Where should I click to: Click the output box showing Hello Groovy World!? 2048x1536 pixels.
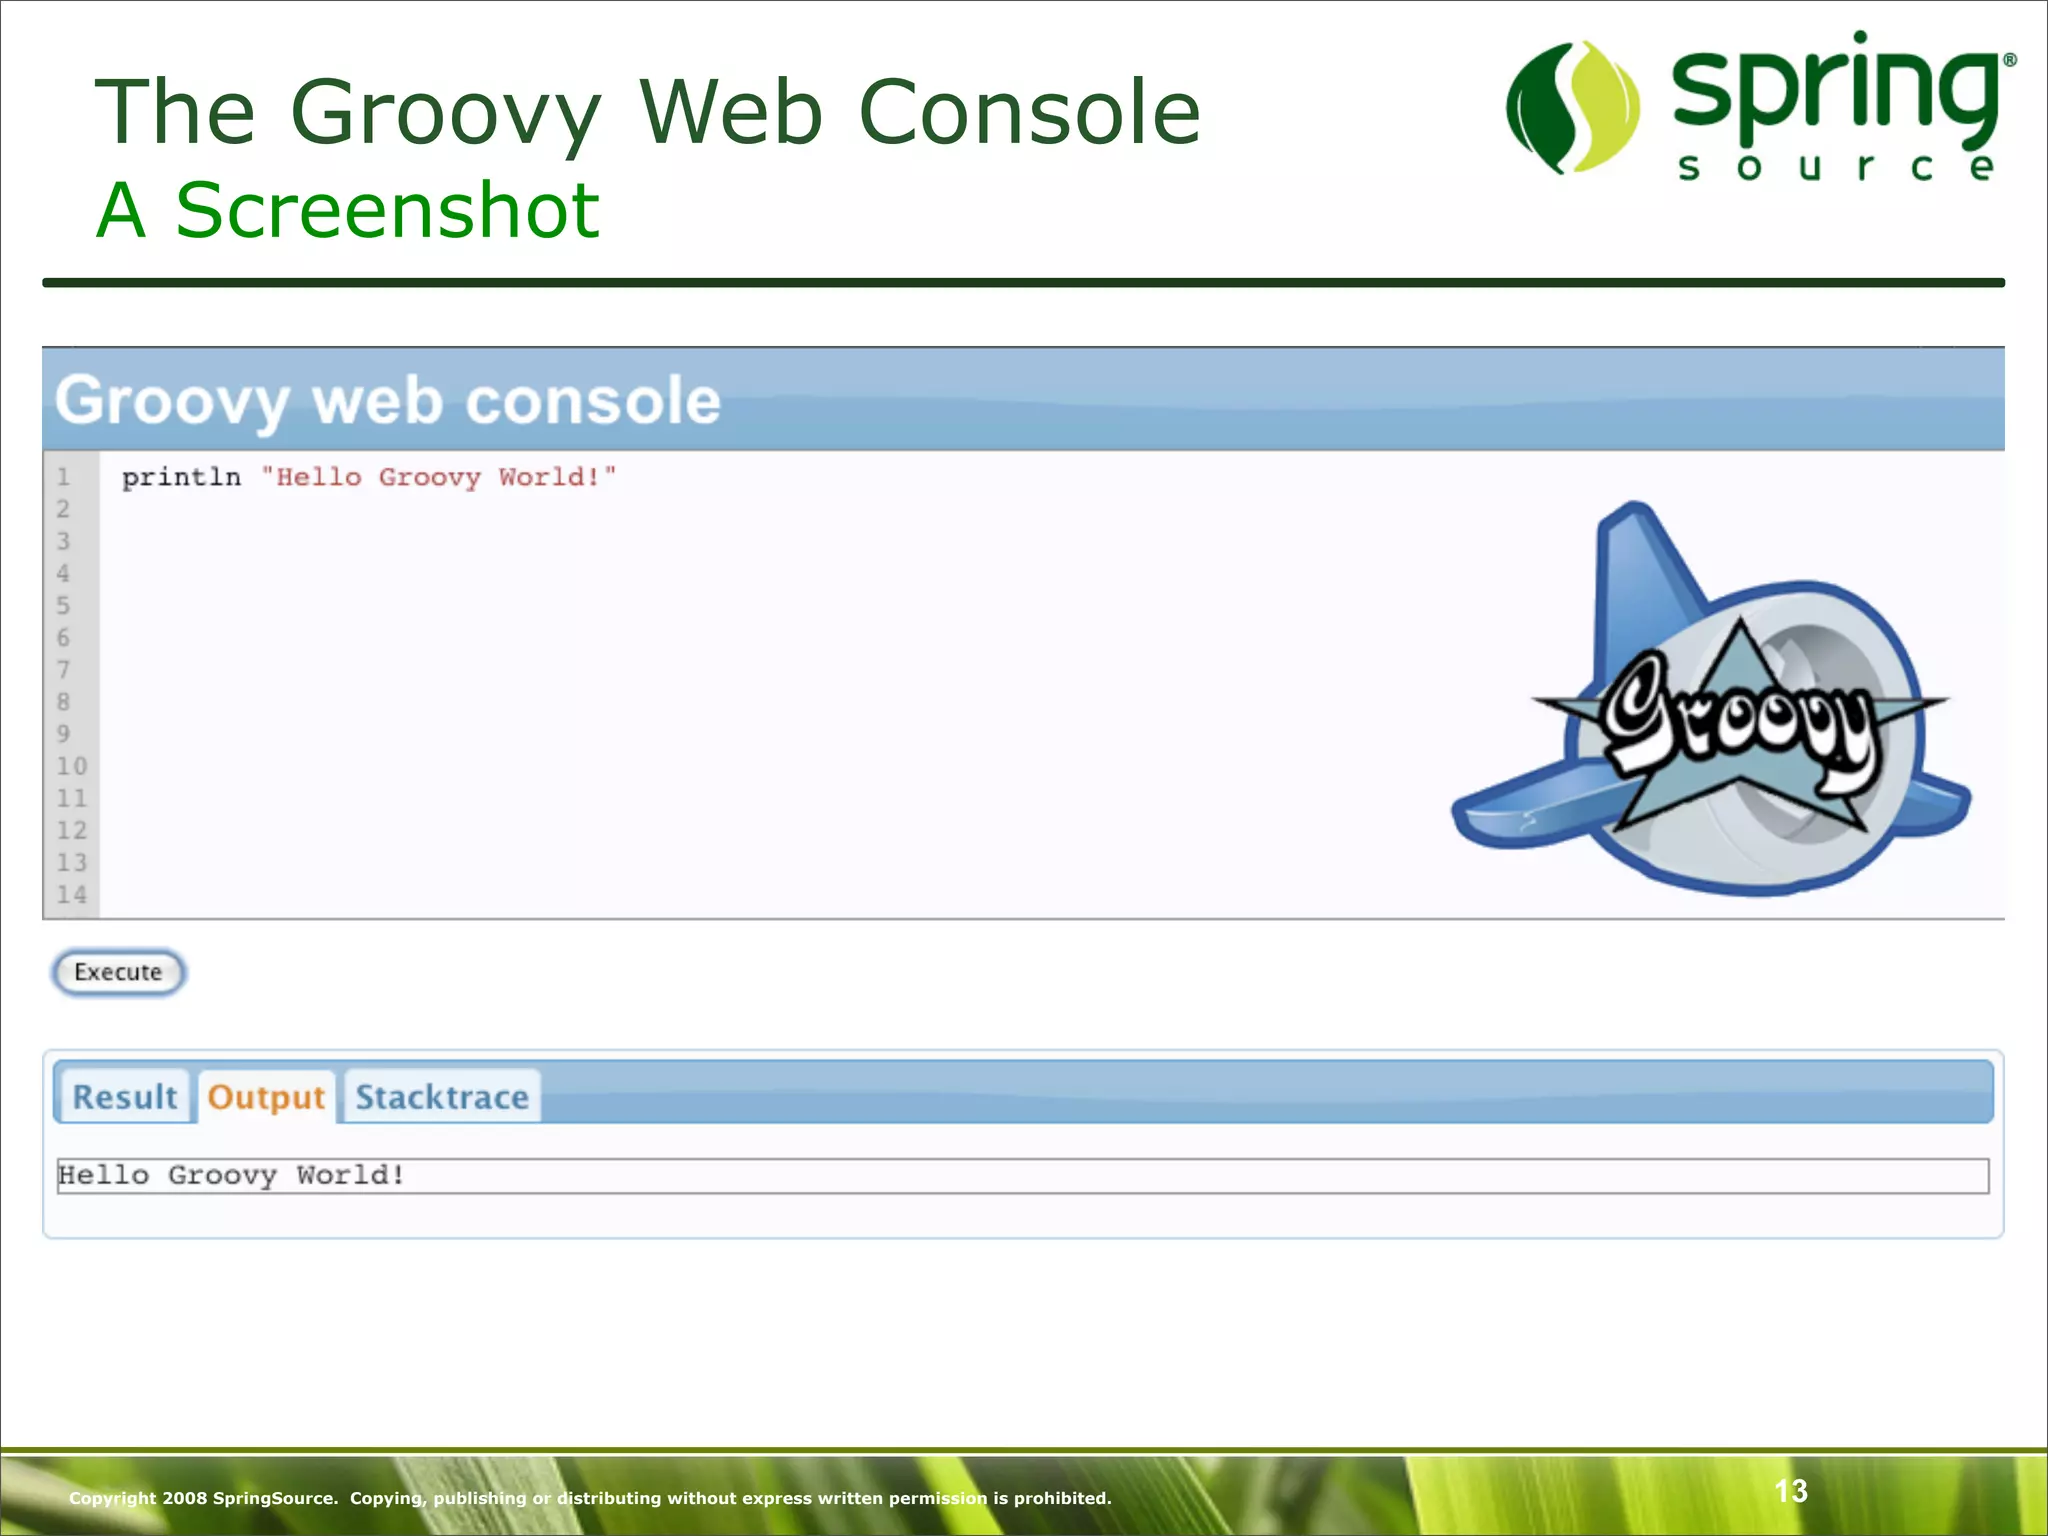coord(1020,1175)
